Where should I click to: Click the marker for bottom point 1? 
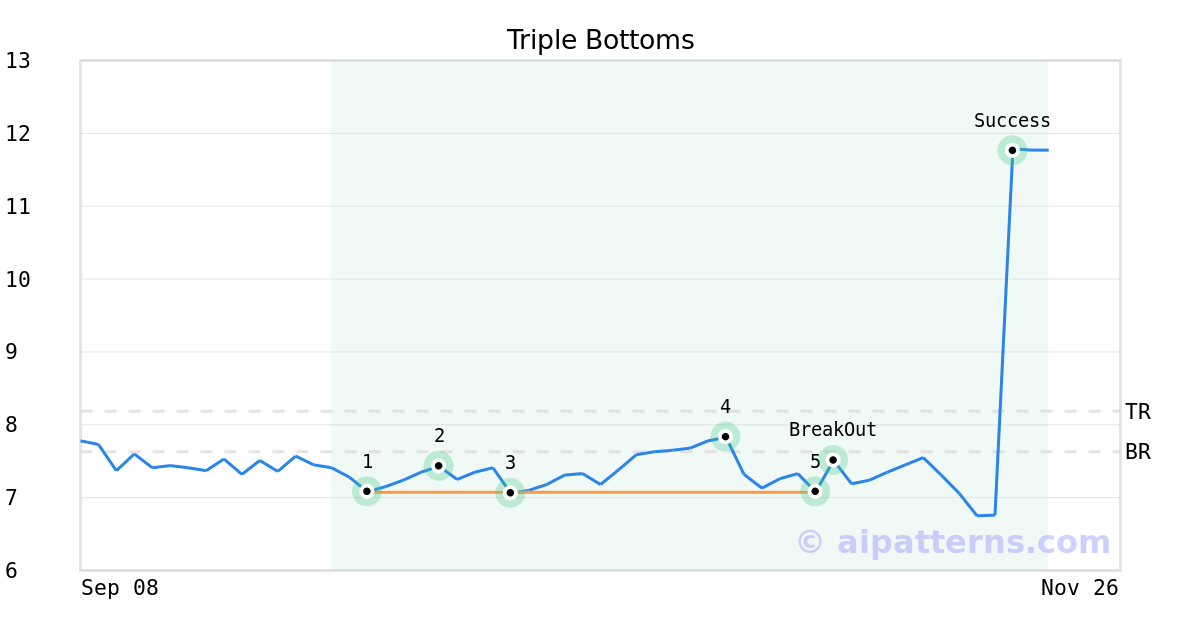[x=367, y=491]
